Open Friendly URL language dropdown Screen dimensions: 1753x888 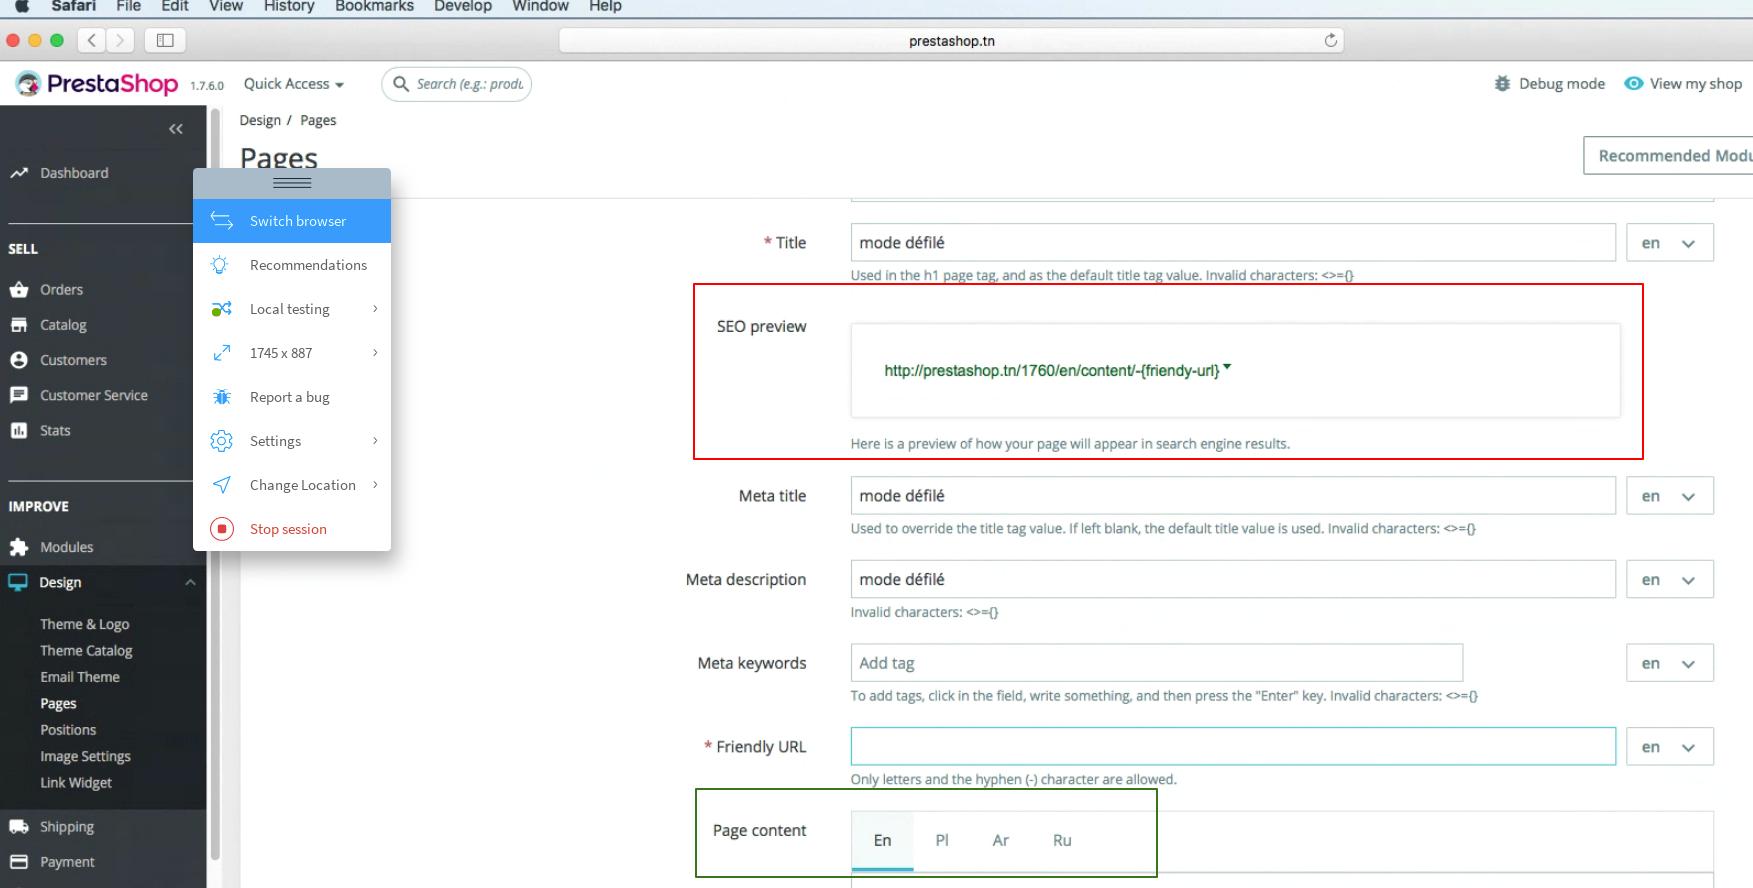[x=1670, y=747]
